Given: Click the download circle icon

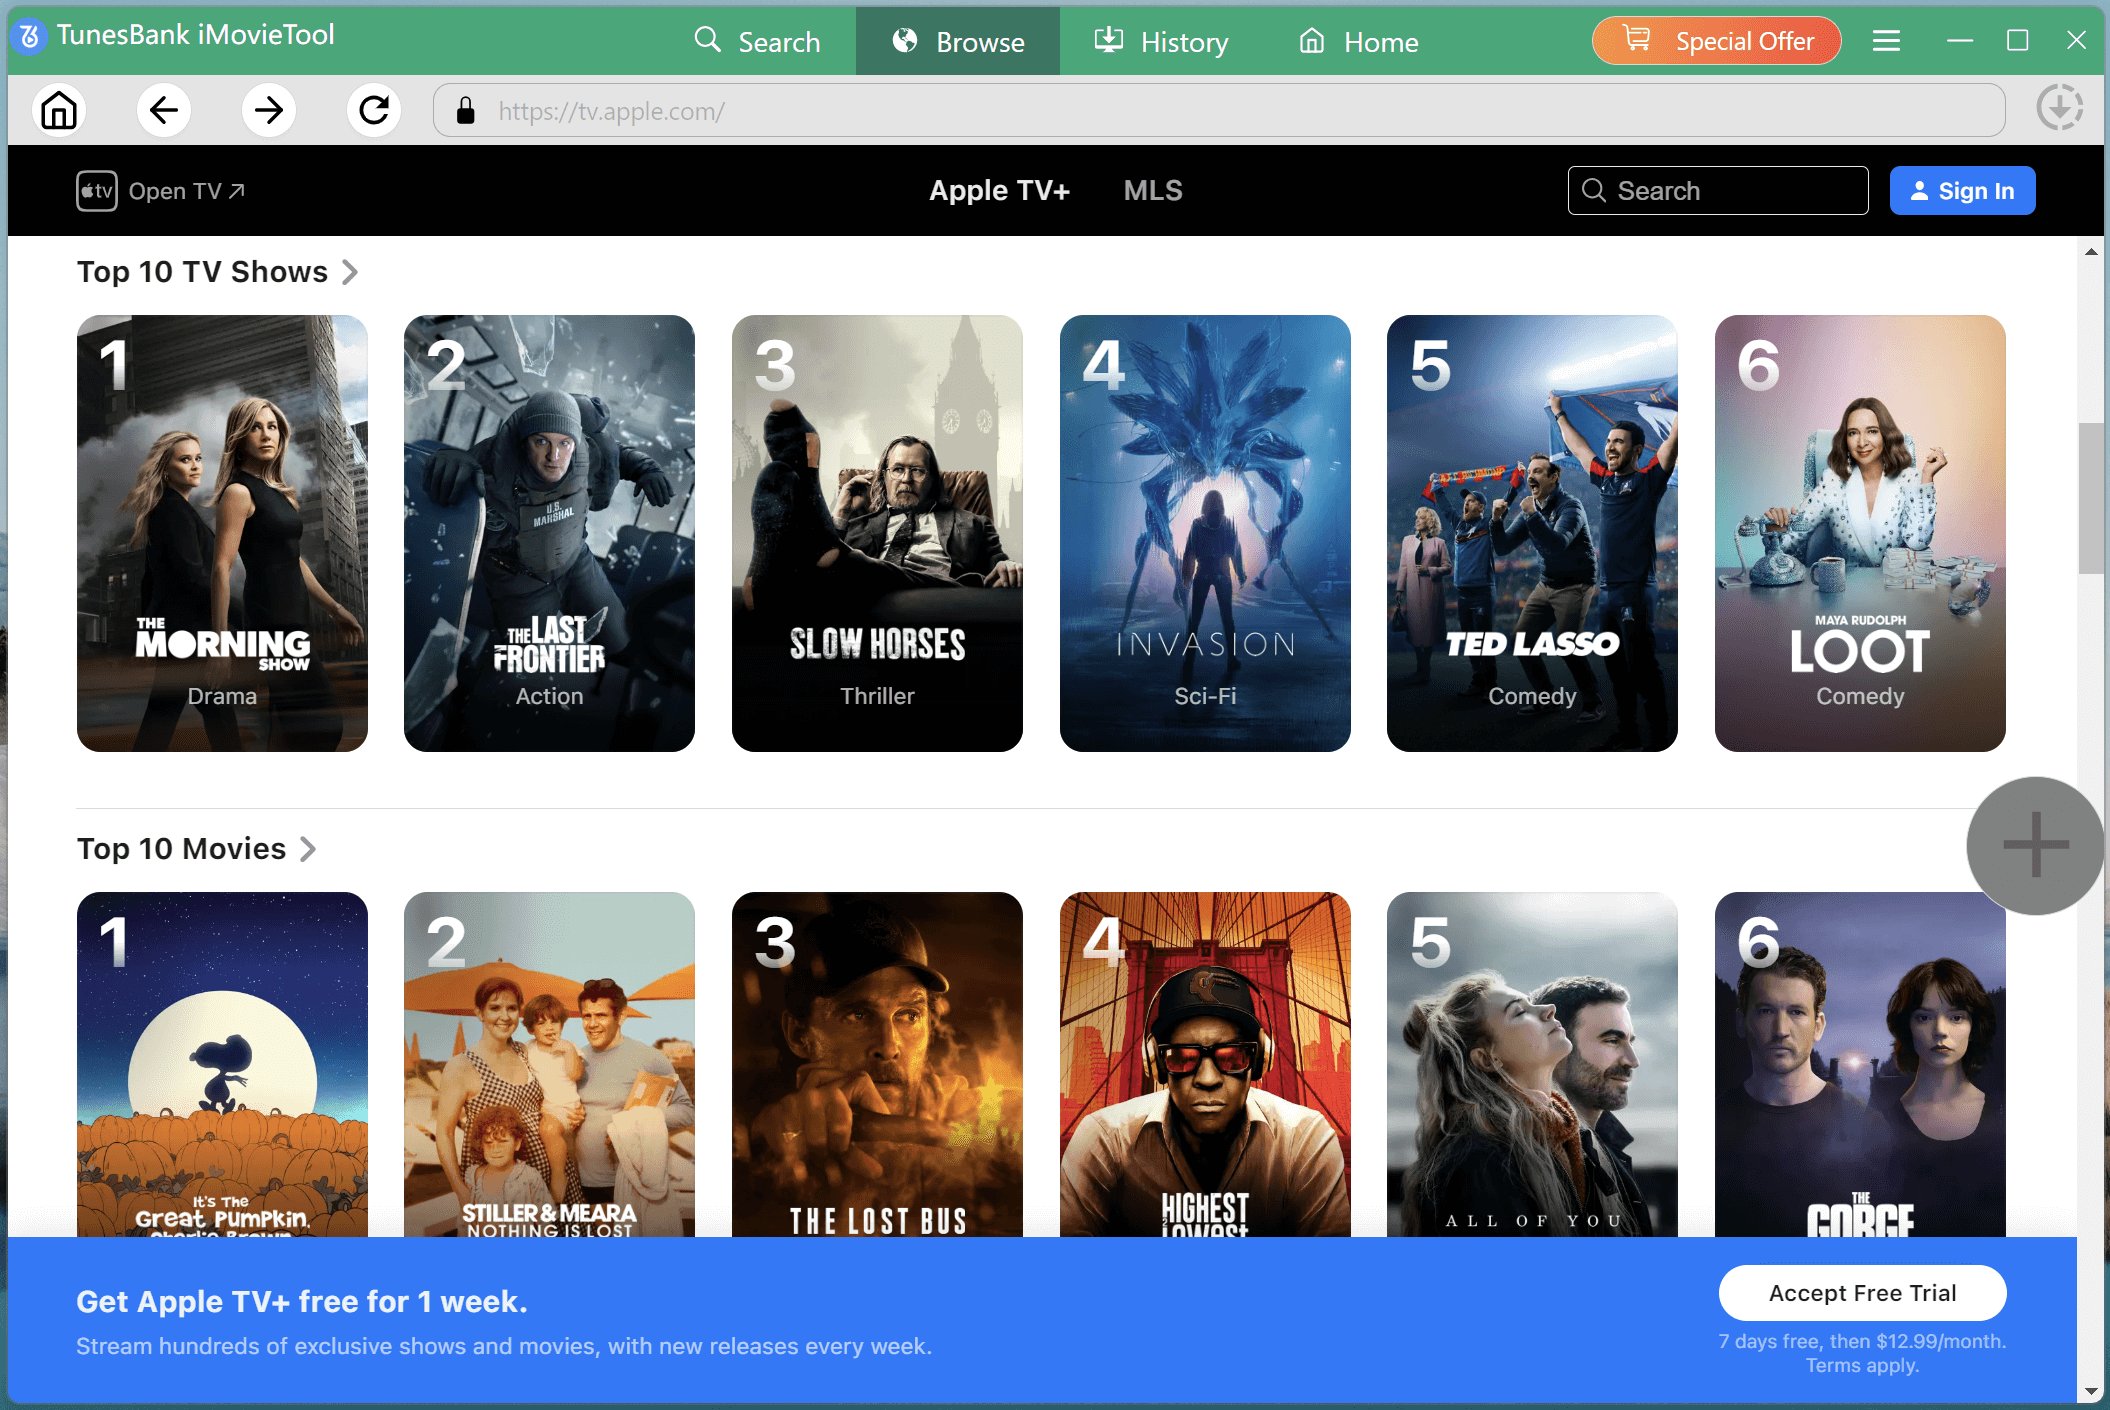Looking at the screenshot, I should click(2060, 108).
